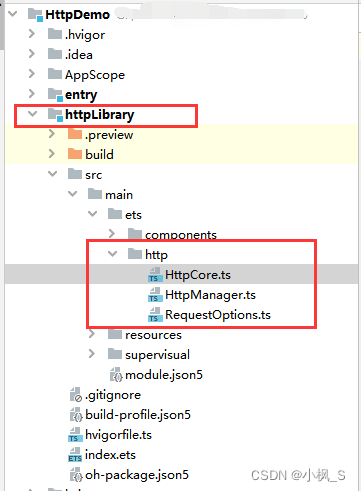Collapse the ets folder
Viewport: 361px width, 491px height.
click(x=92, y=214)
